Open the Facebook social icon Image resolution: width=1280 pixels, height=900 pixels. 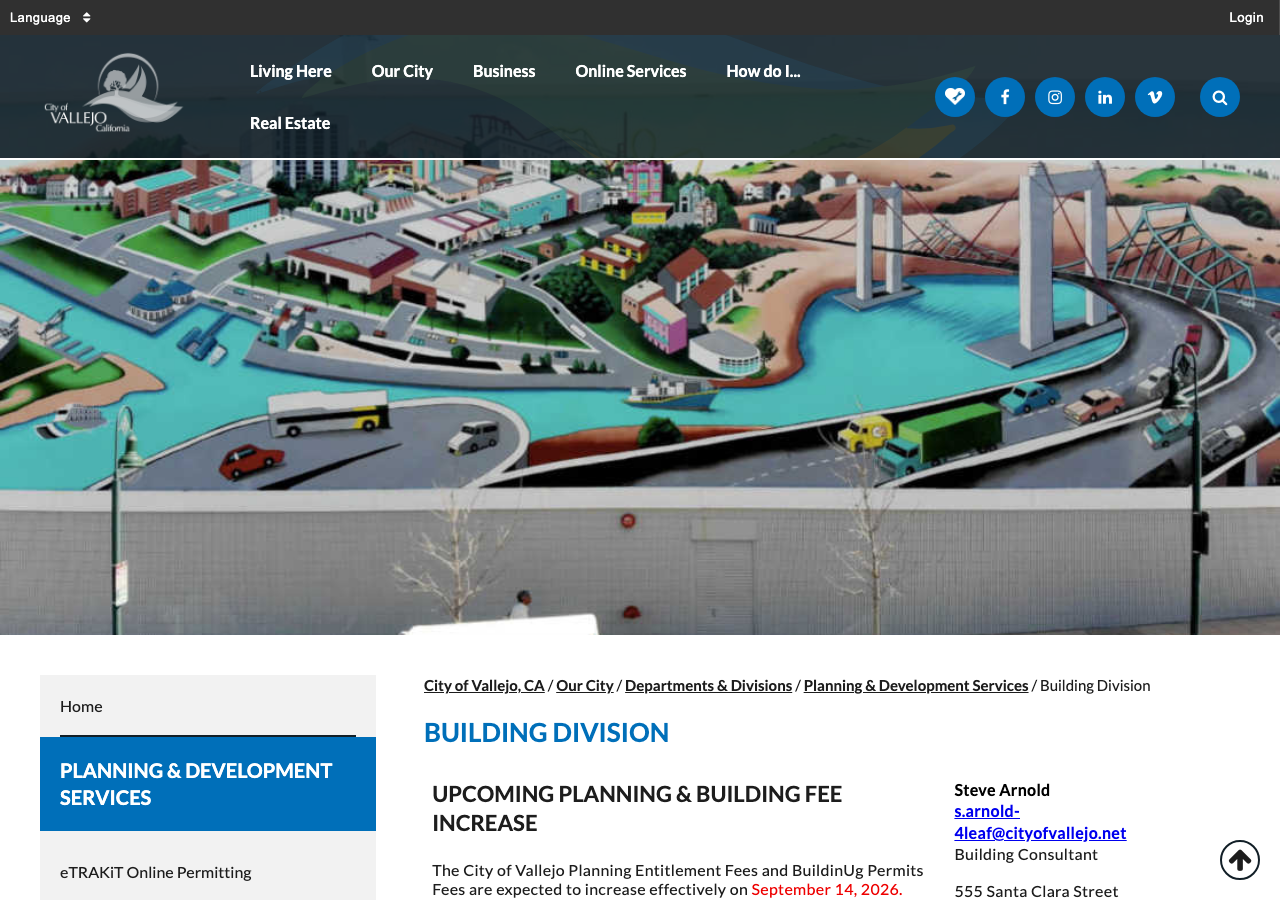click(x=1005, y=97)
